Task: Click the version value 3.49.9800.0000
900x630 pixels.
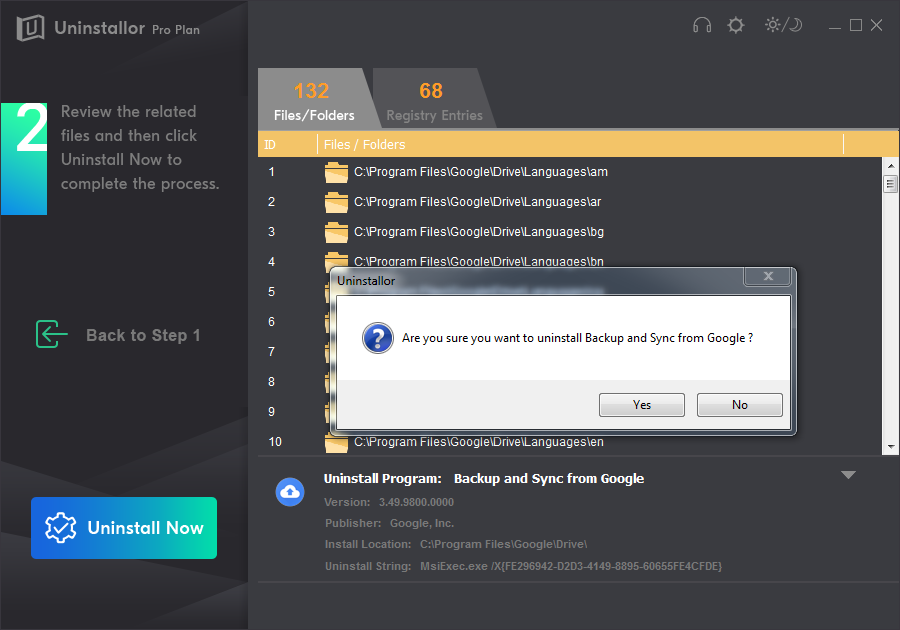Action: coord(416,503)
